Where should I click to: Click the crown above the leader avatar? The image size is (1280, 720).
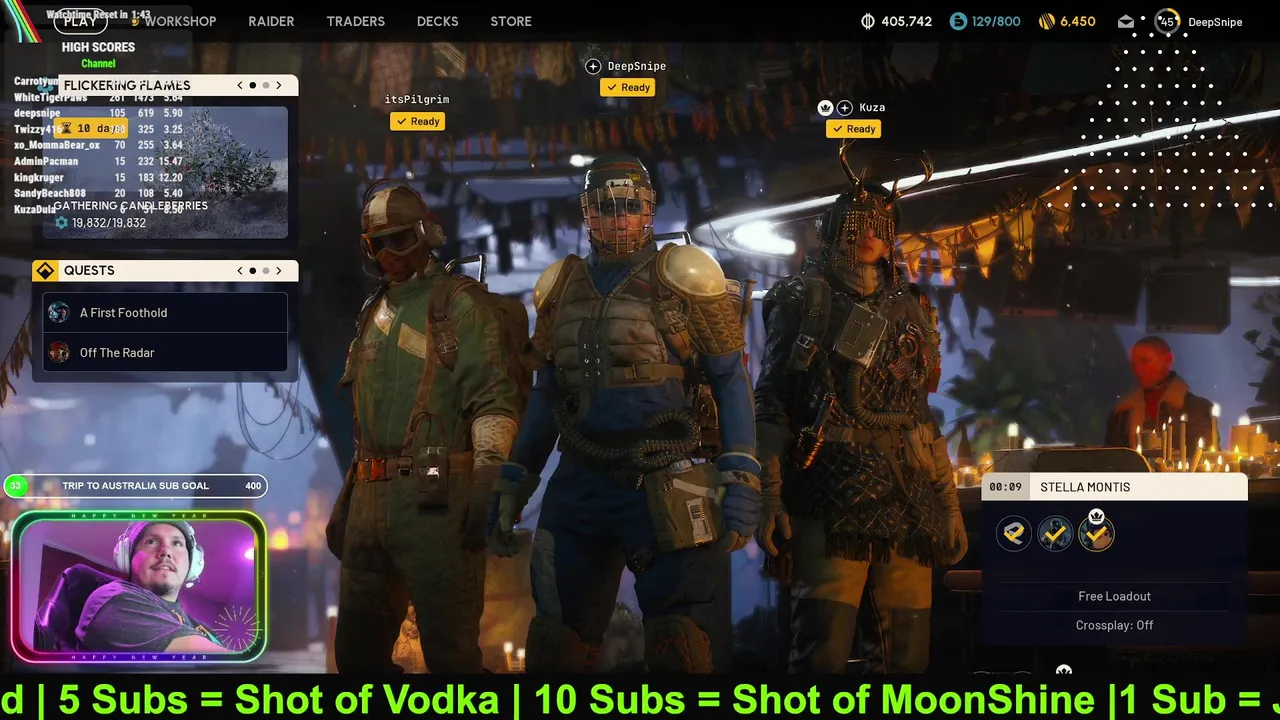pos(1096,516)
